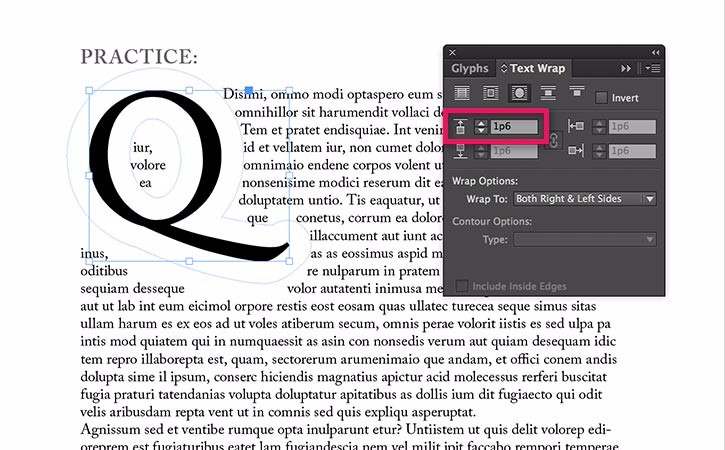
Task: Click the blue square handle above the paragraph
Action: click(x=249, y=90)
